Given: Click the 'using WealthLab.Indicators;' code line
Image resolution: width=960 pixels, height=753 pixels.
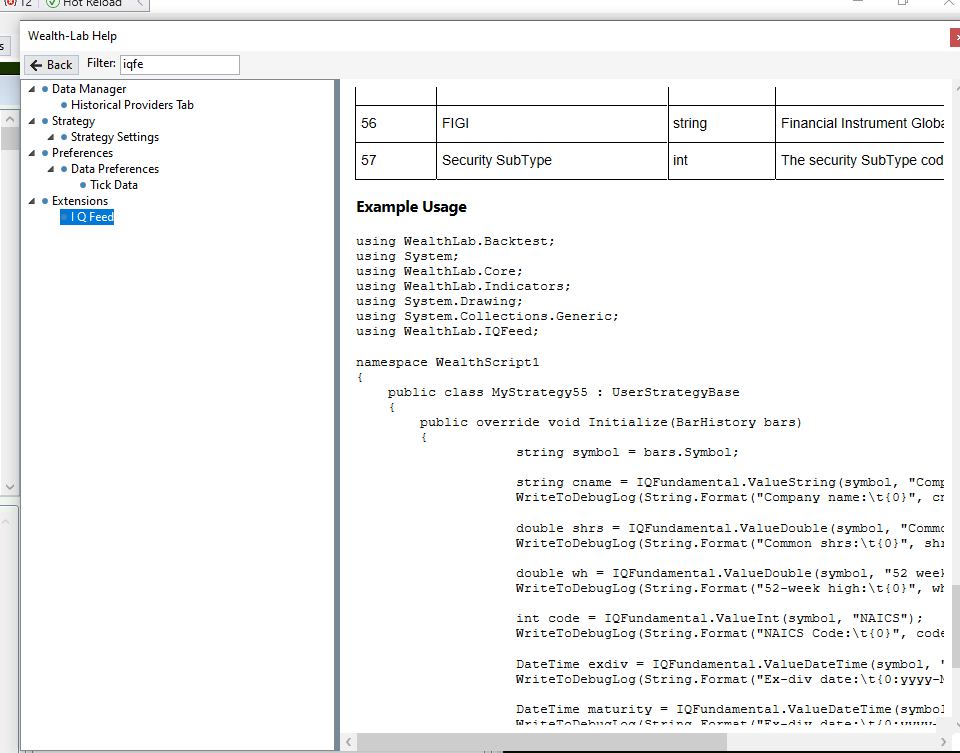Looking at the screenshot, I should point(463,287).
